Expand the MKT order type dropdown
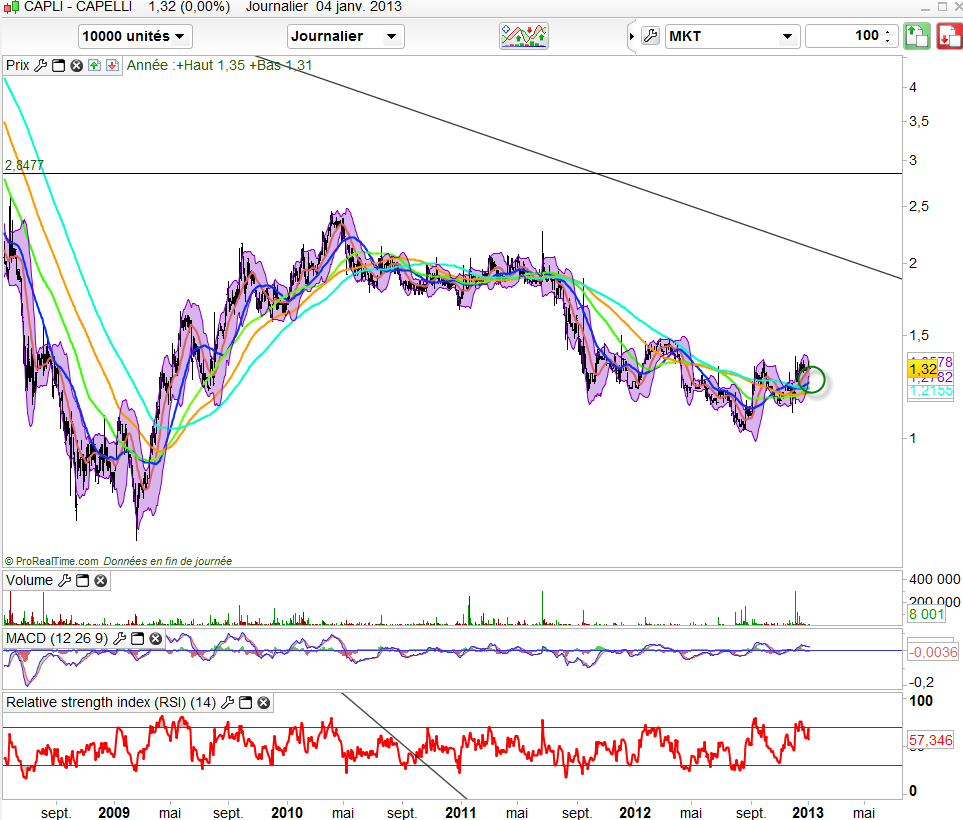 tap(731, 37)
